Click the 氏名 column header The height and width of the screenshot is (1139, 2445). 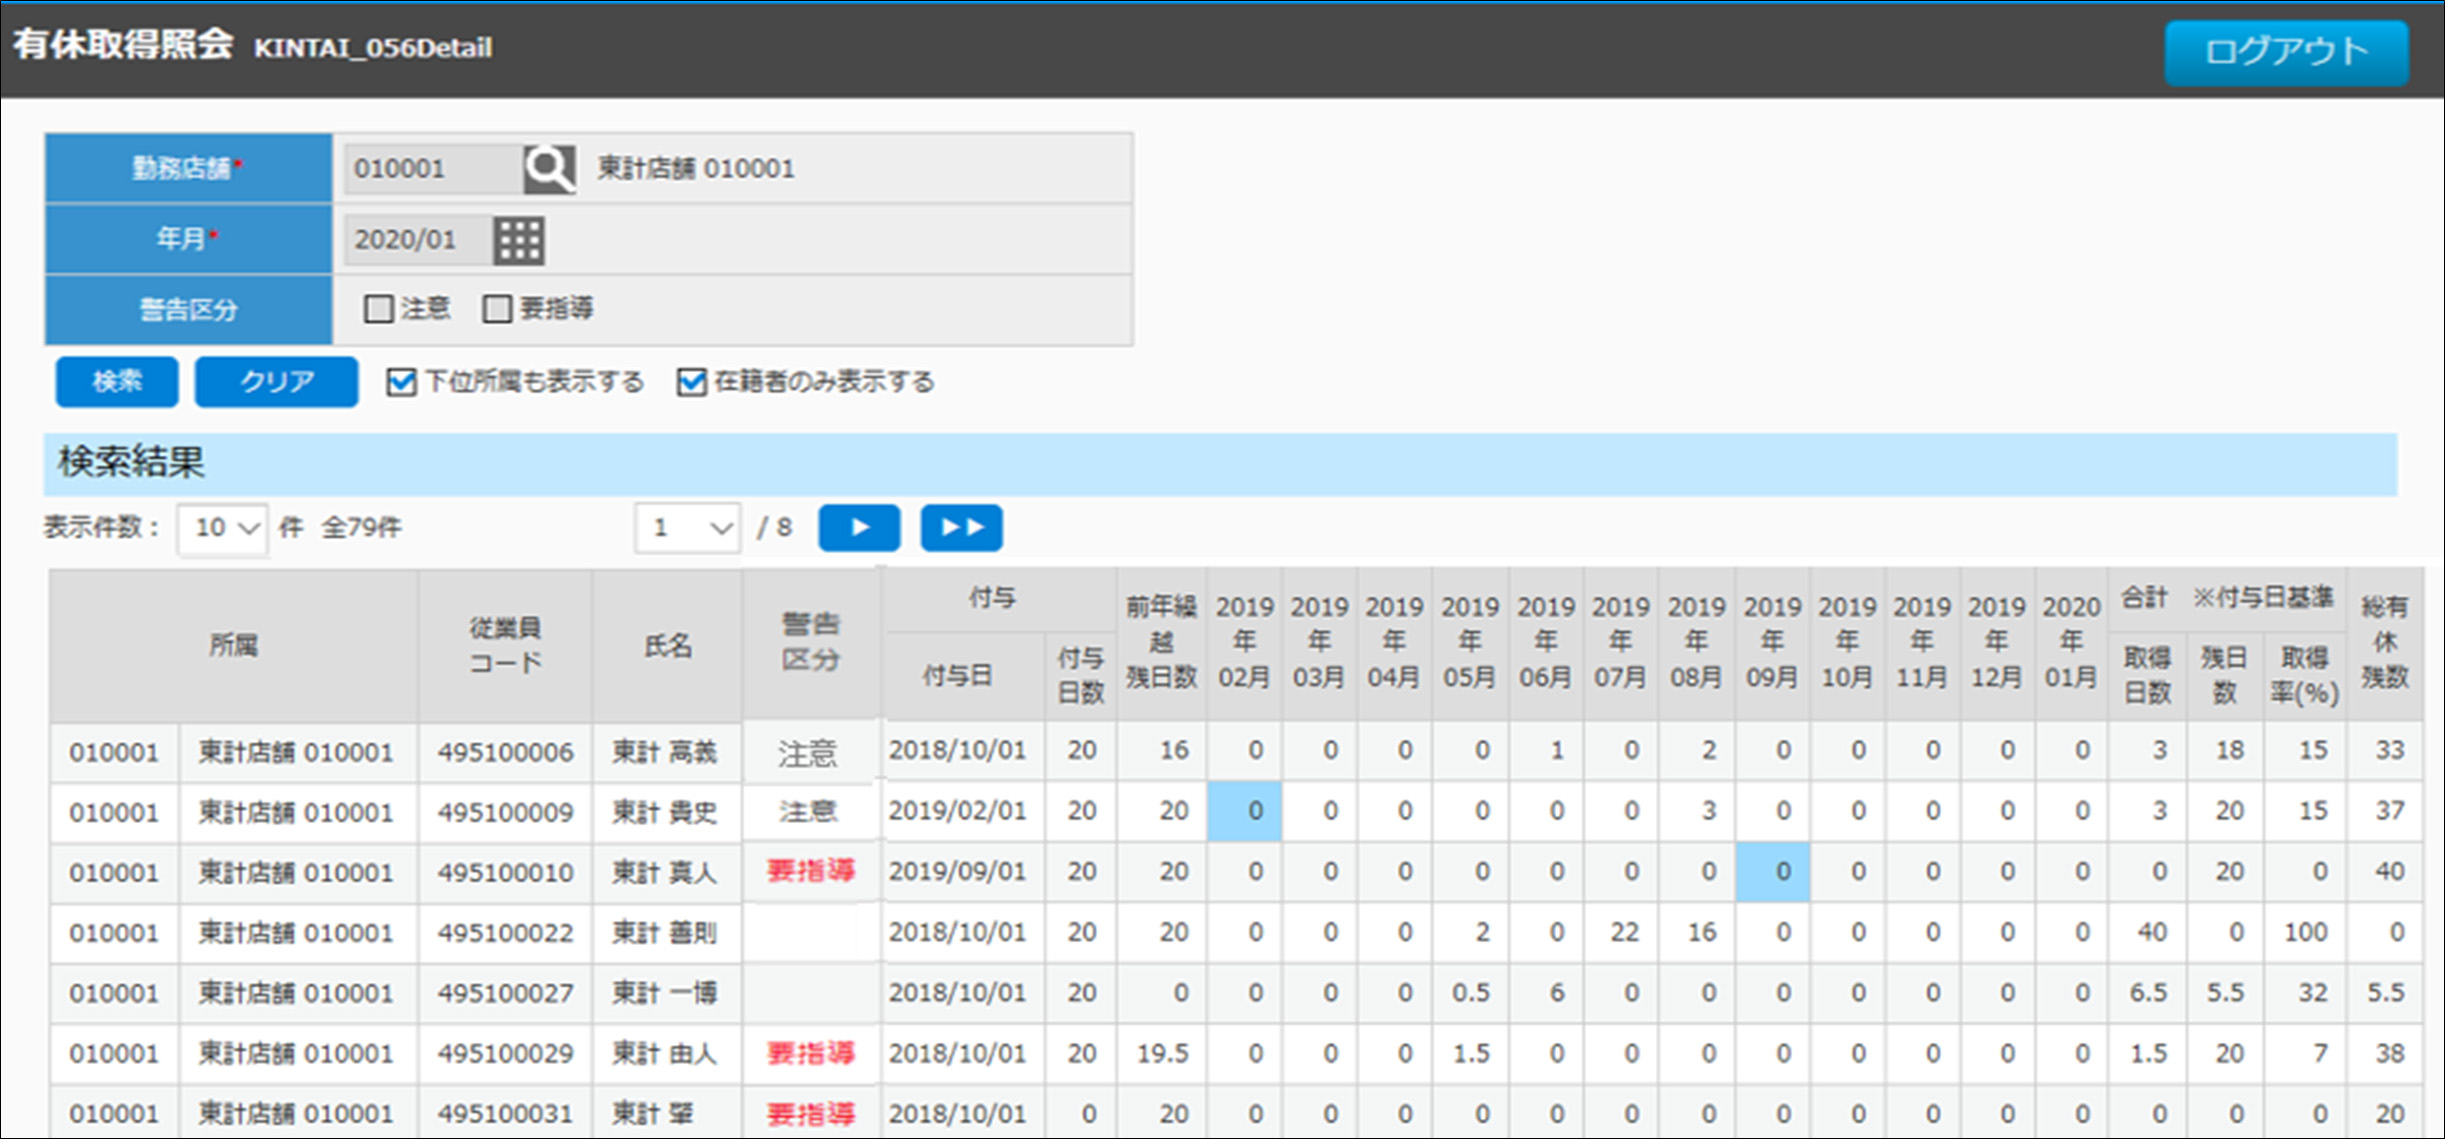[x=667, y=646]
